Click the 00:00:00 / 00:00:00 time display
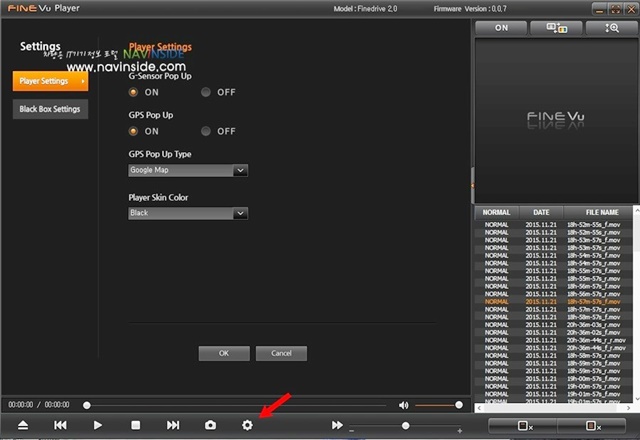This screenshot has height=440, width=640. coord(39,405)
